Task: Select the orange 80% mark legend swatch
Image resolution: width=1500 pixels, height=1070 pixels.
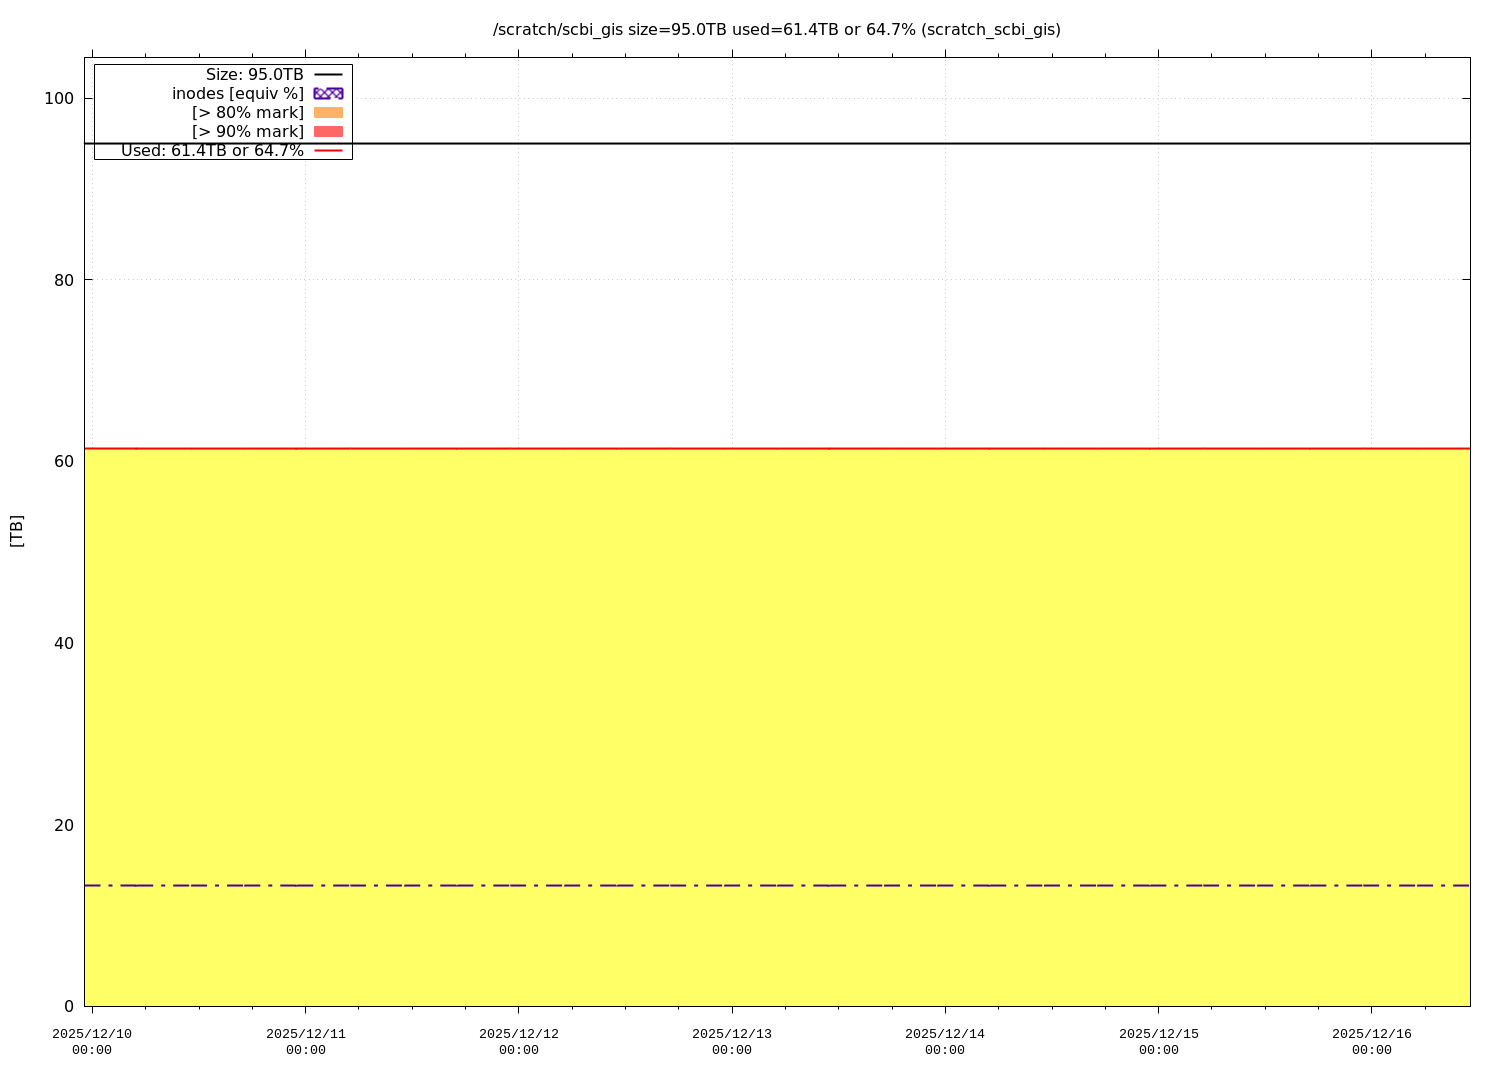Action: (328, 112)
